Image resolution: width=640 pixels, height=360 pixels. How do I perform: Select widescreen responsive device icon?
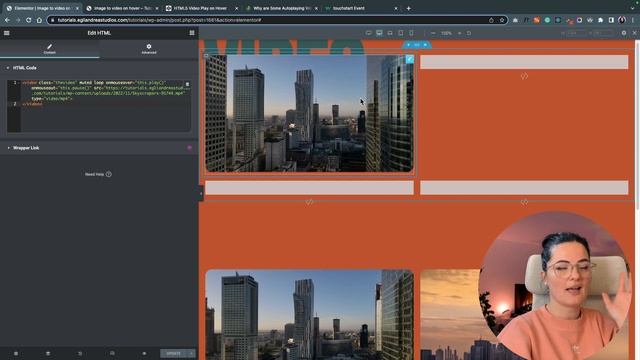point(369,33)
